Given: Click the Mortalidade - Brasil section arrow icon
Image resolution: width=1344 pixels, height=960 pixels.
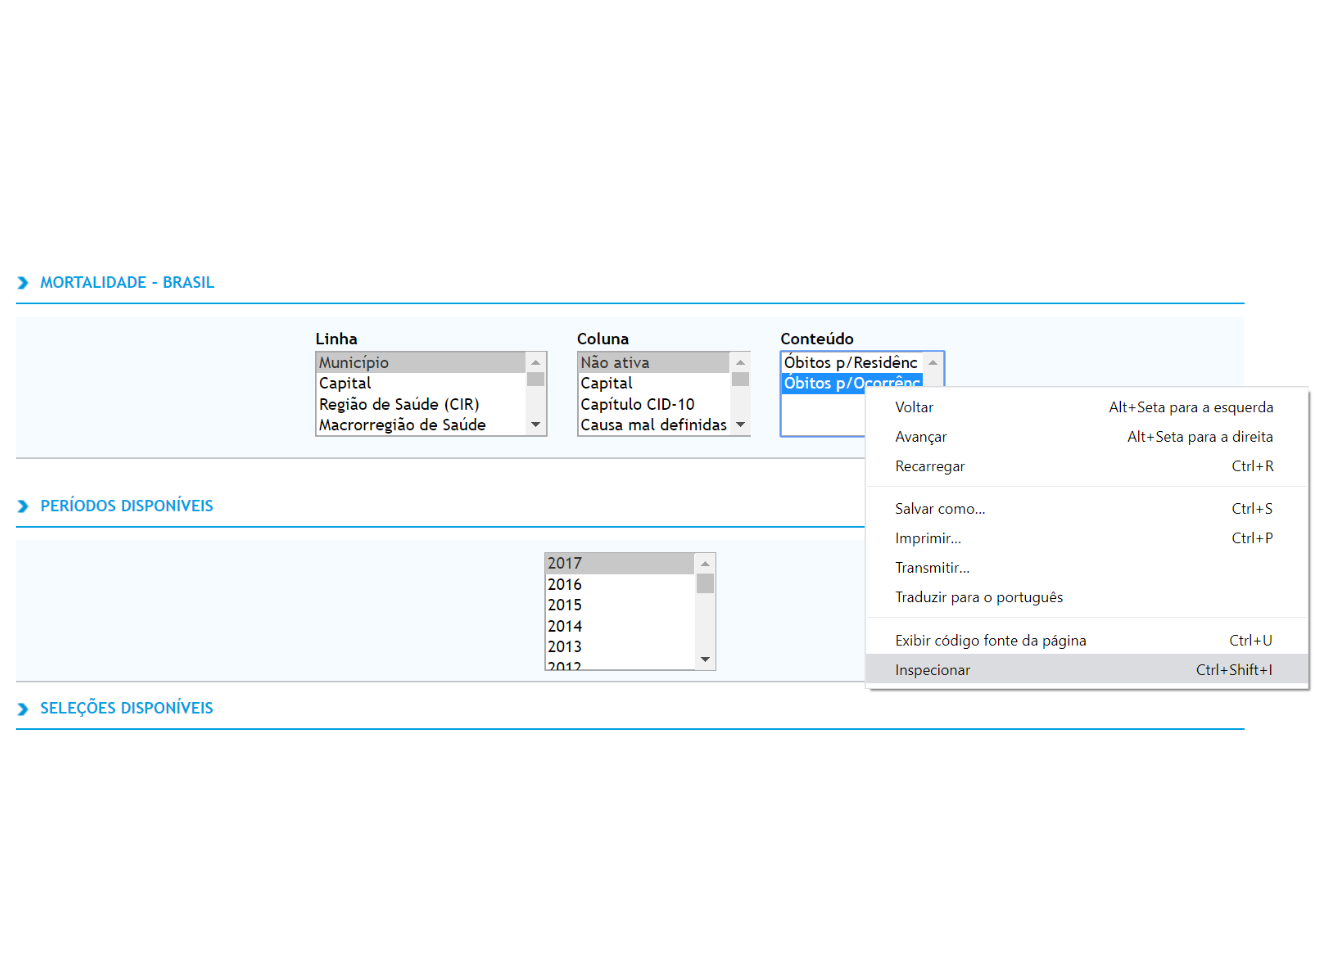Looking at the screenshot, I should (23, 283).
